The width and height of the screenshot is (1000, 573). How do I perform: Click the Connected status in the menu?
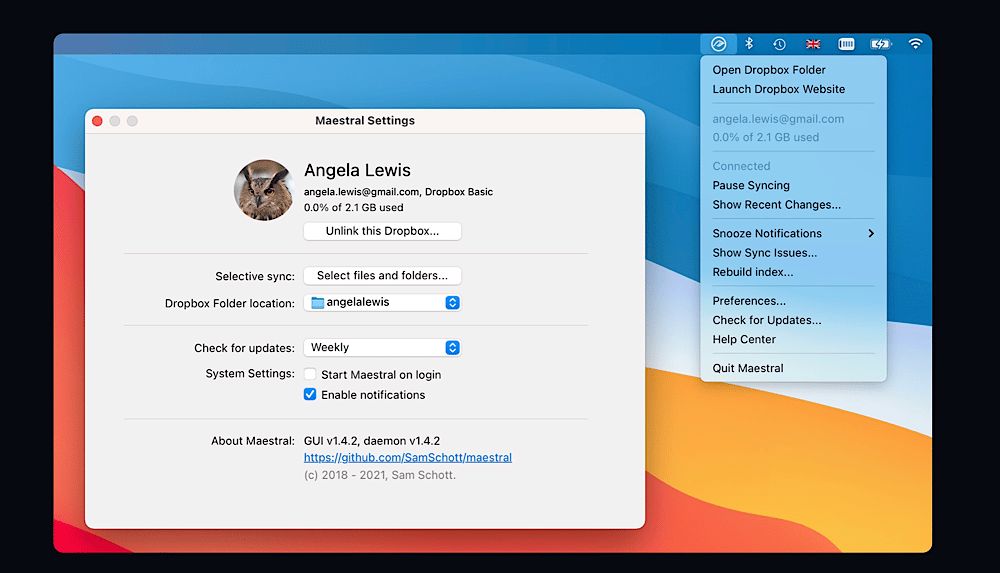[741, 166]
